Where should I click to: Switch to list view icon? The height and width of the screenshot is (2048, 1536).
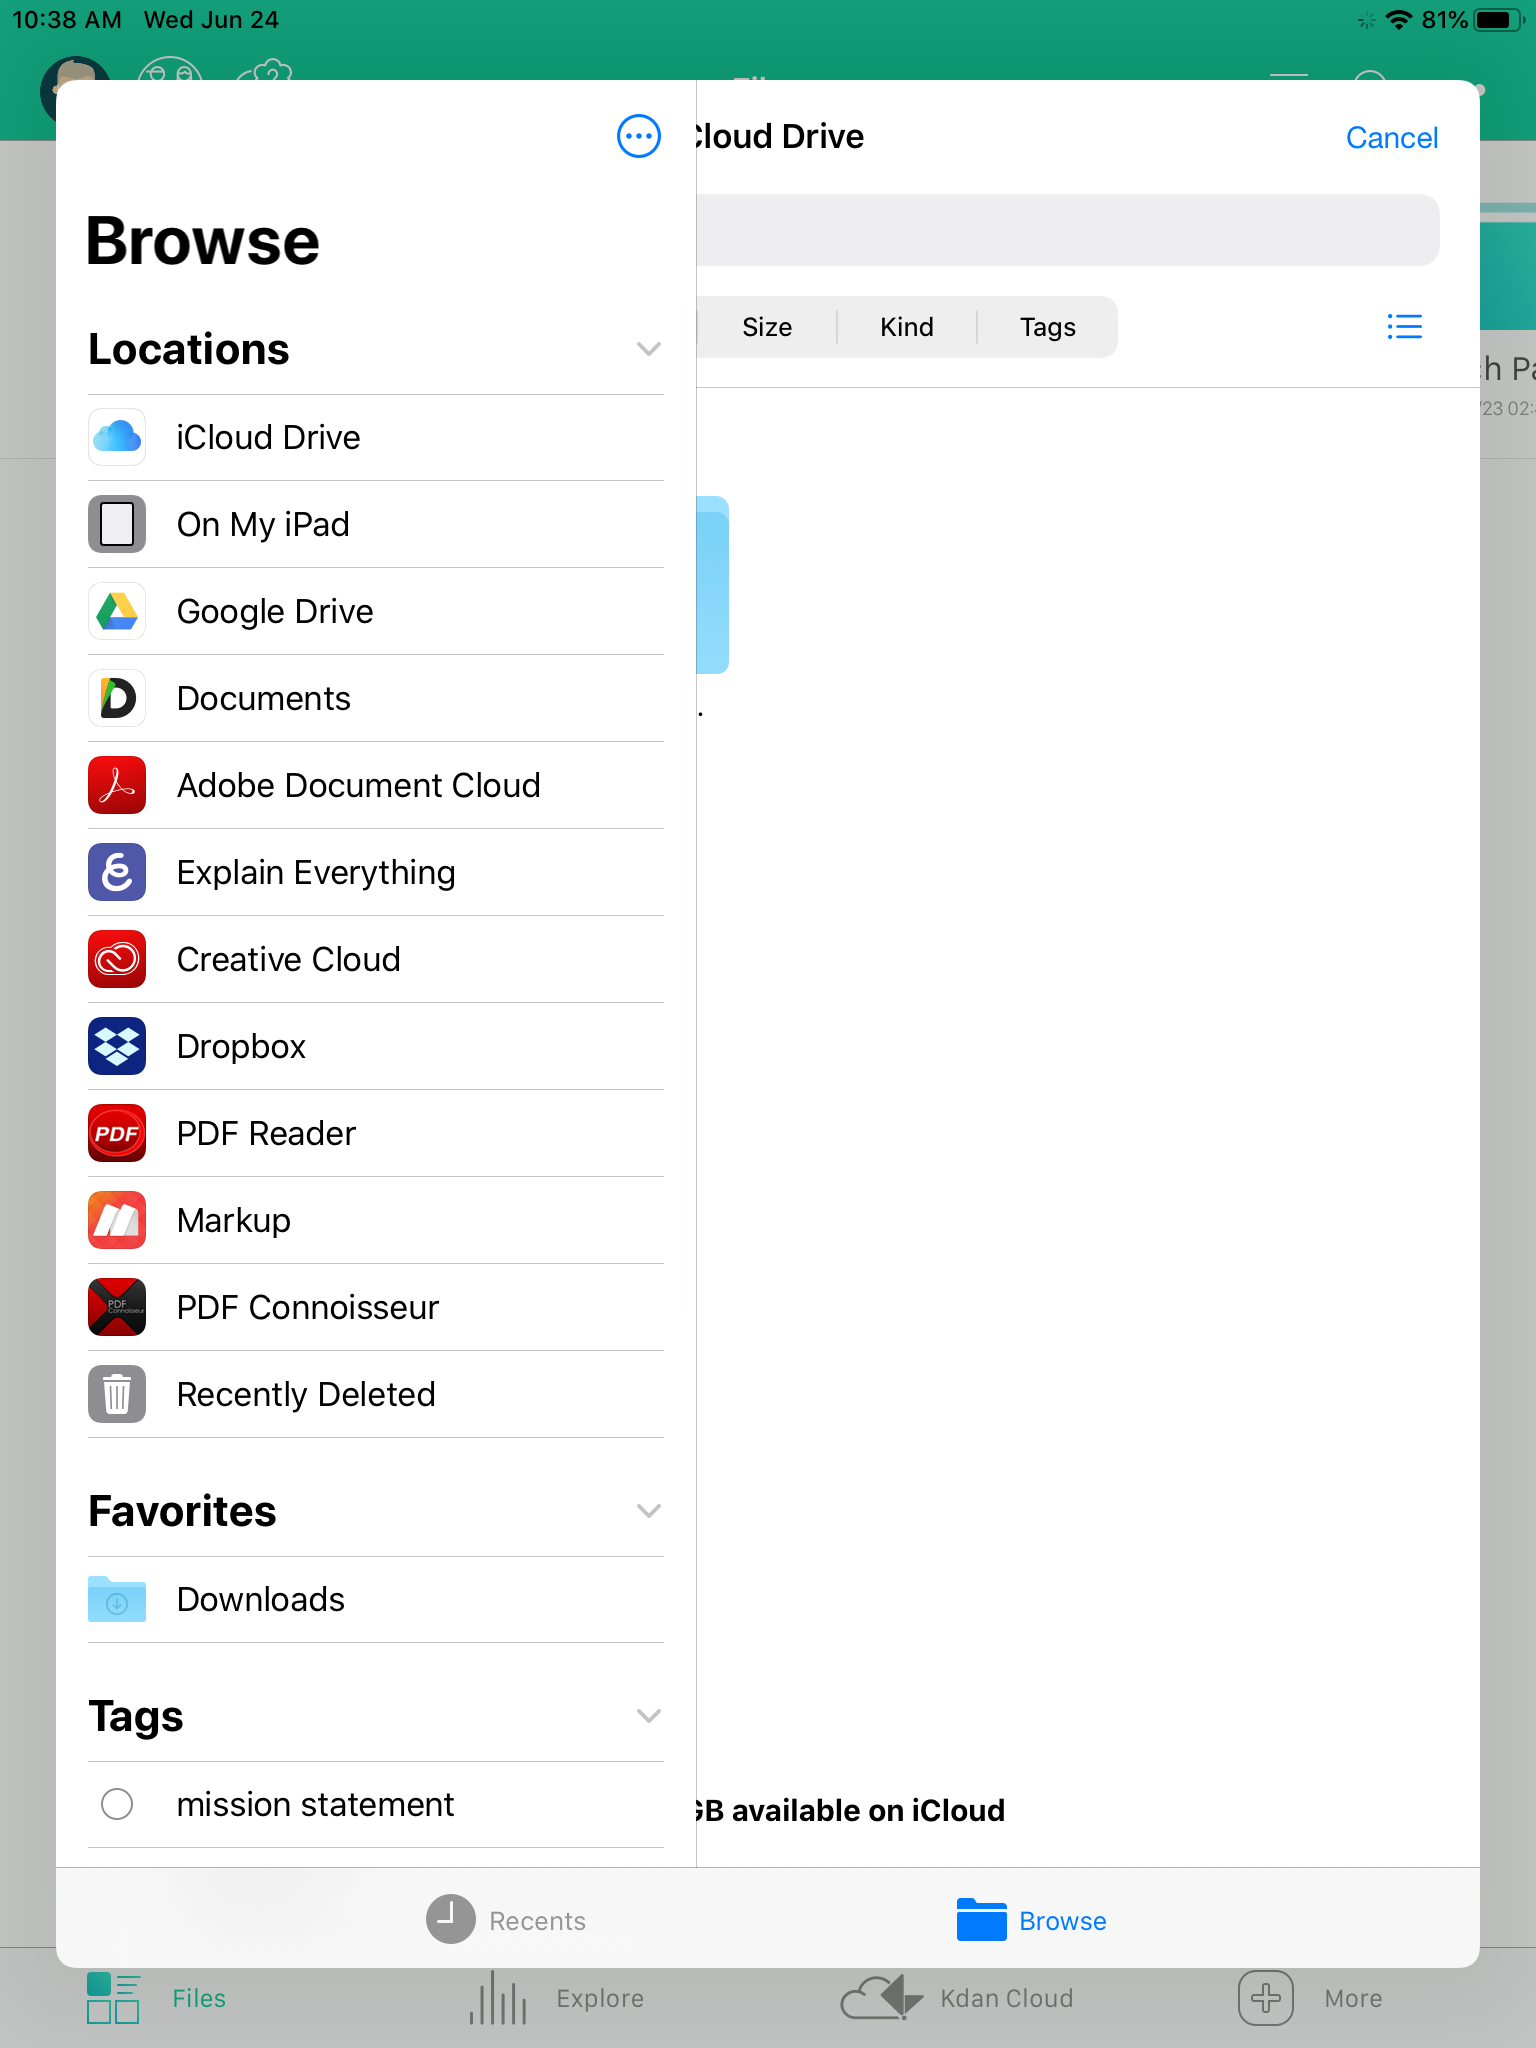tap(1405, 327)
